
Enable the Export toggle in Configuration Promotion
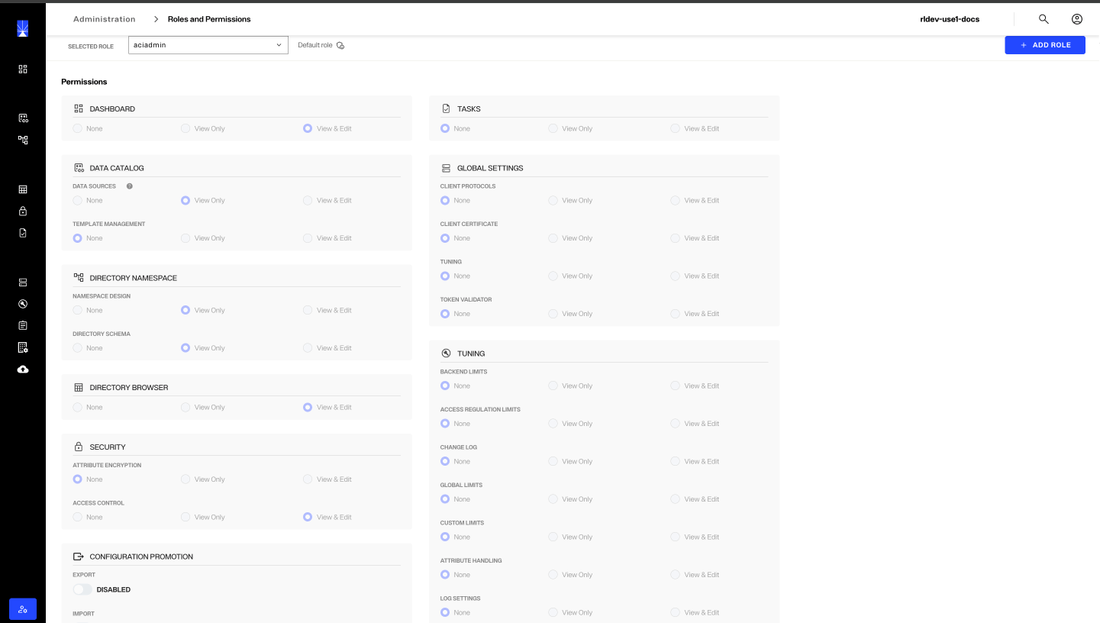click(82, 589)
